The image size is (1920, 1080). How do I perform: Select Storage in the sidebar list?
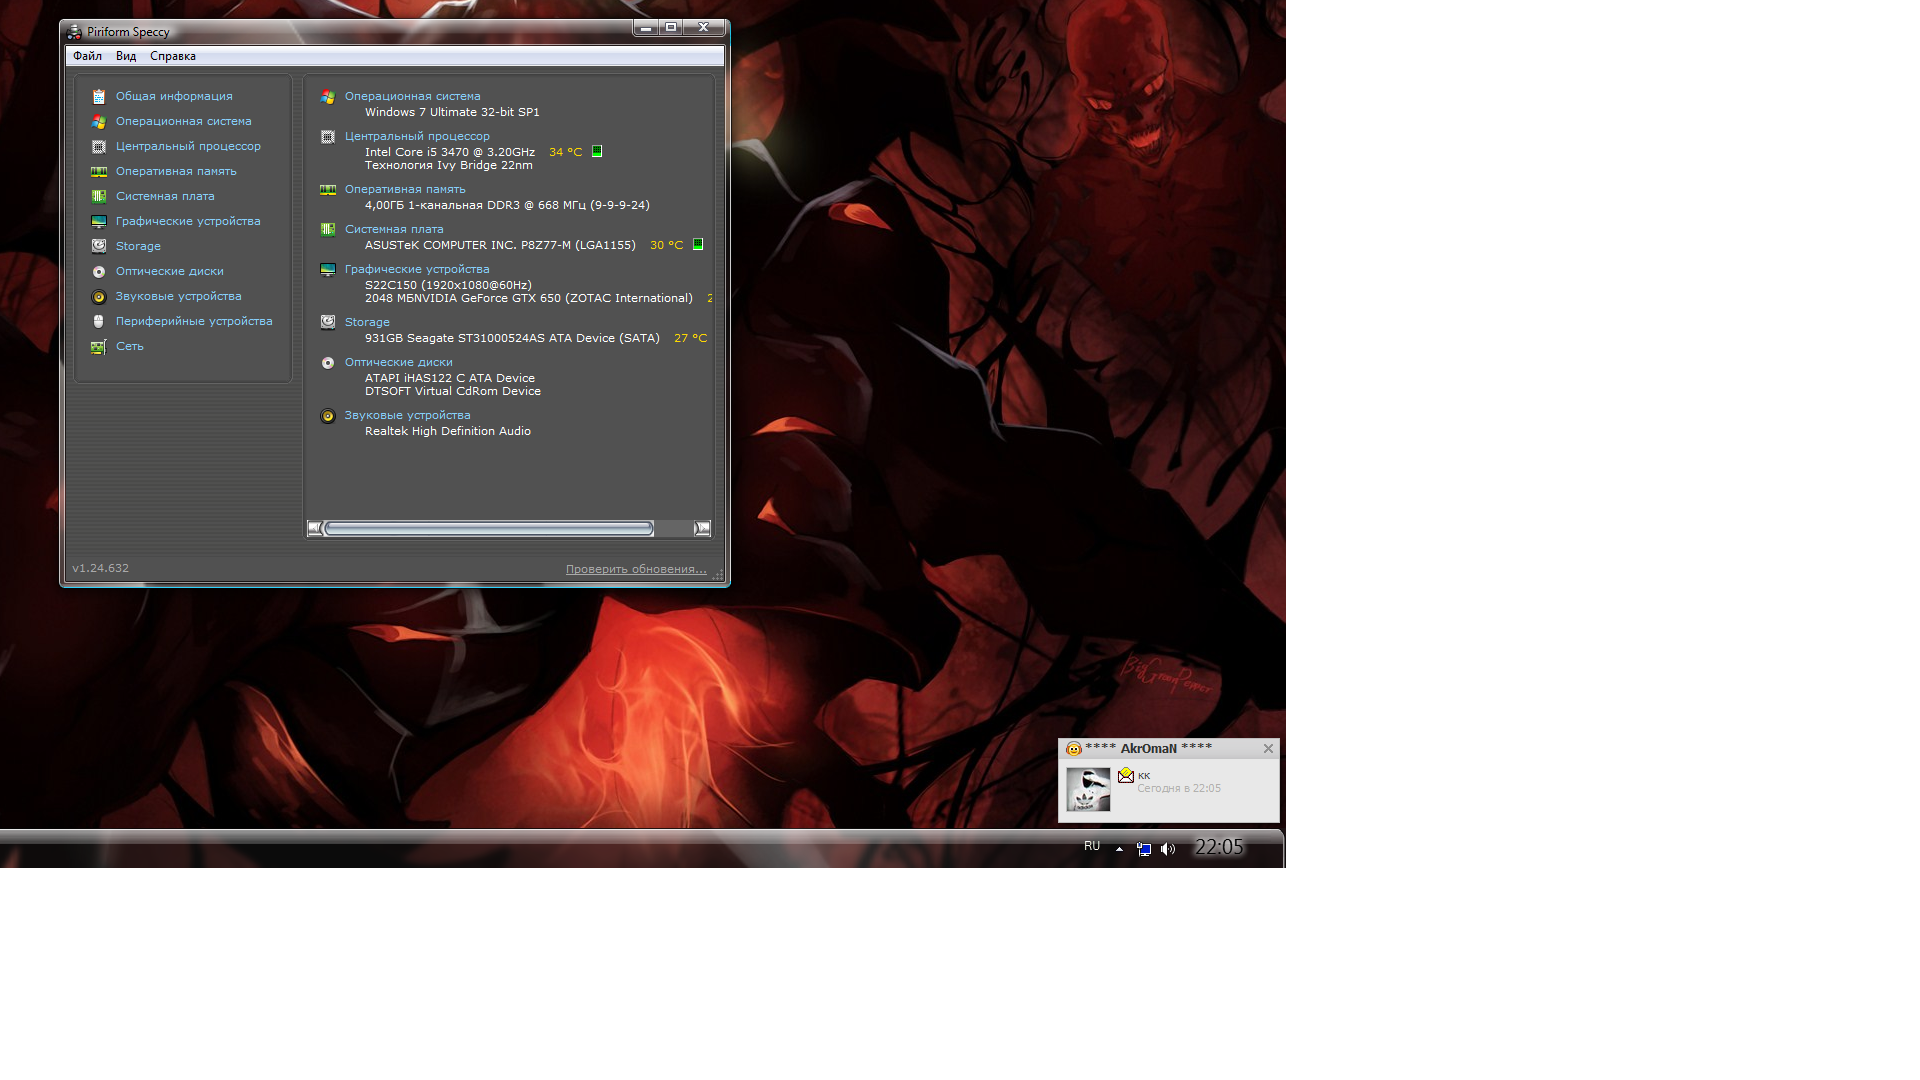[x=138, y=246]
